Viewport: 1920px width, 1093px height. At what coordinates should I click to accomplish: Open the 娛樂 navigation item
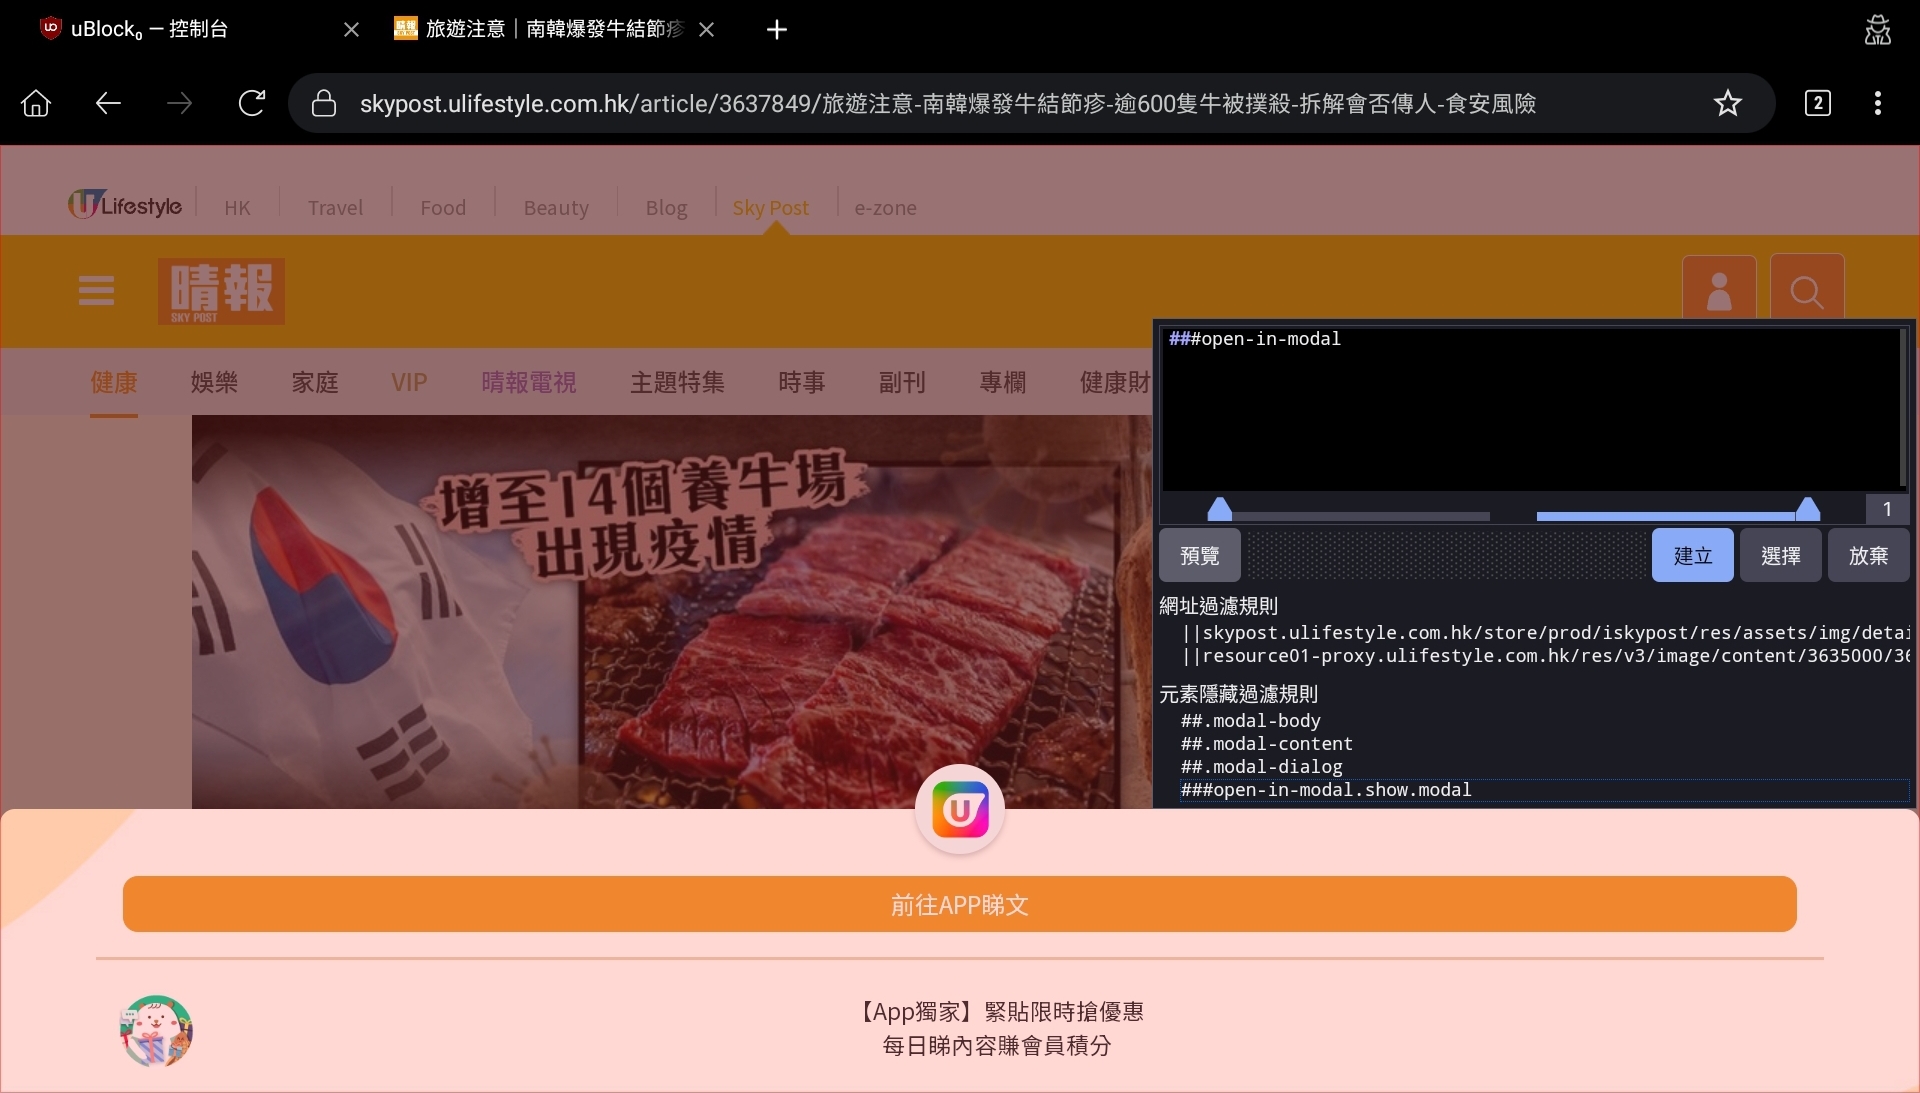pos(213,382)
